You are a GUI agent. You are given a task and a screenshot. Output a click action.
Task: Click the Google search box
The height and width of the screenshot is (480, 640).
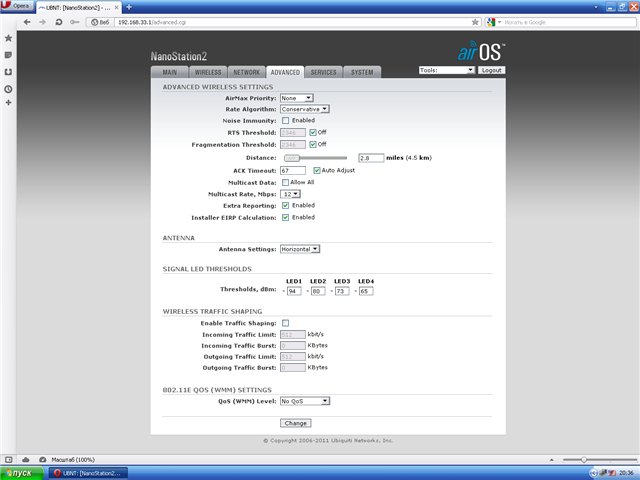pyautogui.click(x=569, y=22)
